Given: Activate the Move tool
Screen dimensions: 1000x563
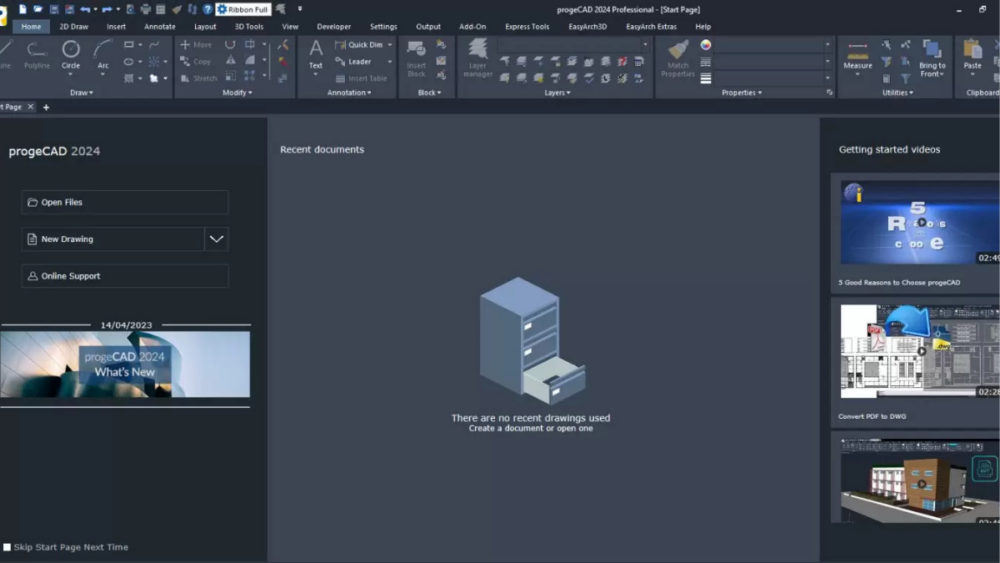Looking at the screenshot, I should click(196, 45).
